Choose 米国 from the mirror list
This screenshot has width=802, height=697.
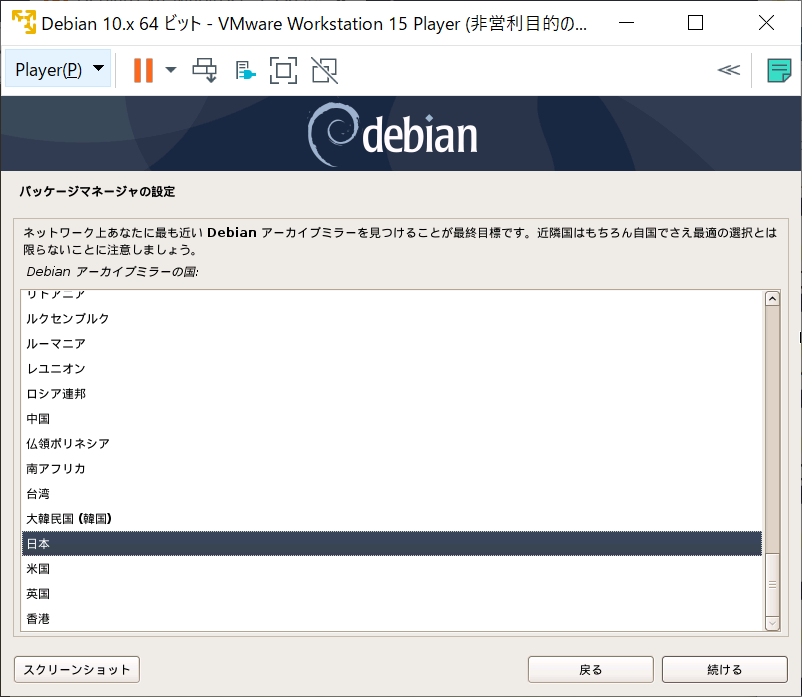392,569
